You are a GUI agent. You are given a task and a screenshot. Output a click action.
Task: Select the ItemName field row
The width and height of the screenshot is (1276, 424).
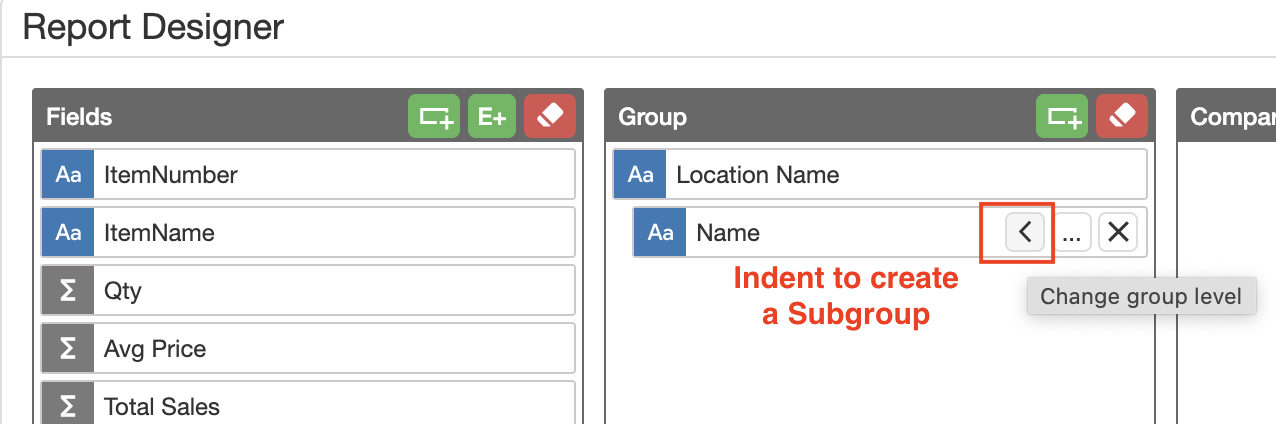click(308, 233)
